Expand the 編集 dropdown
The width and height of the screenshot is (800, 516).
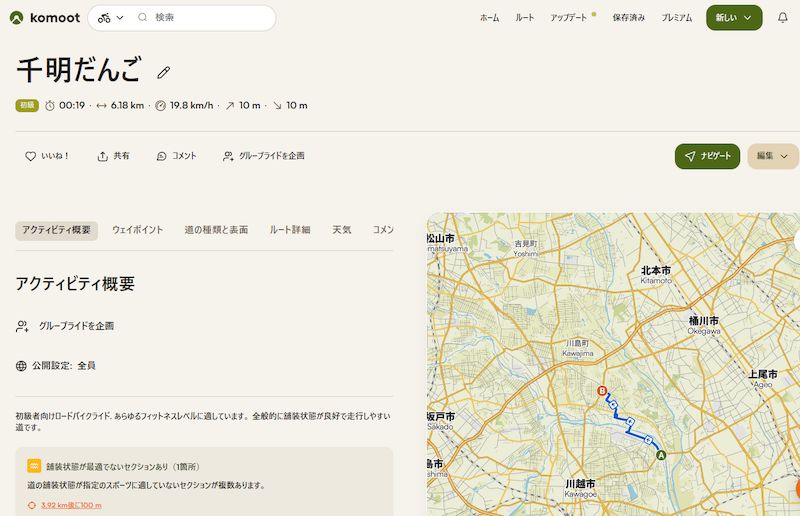[773, 156]
